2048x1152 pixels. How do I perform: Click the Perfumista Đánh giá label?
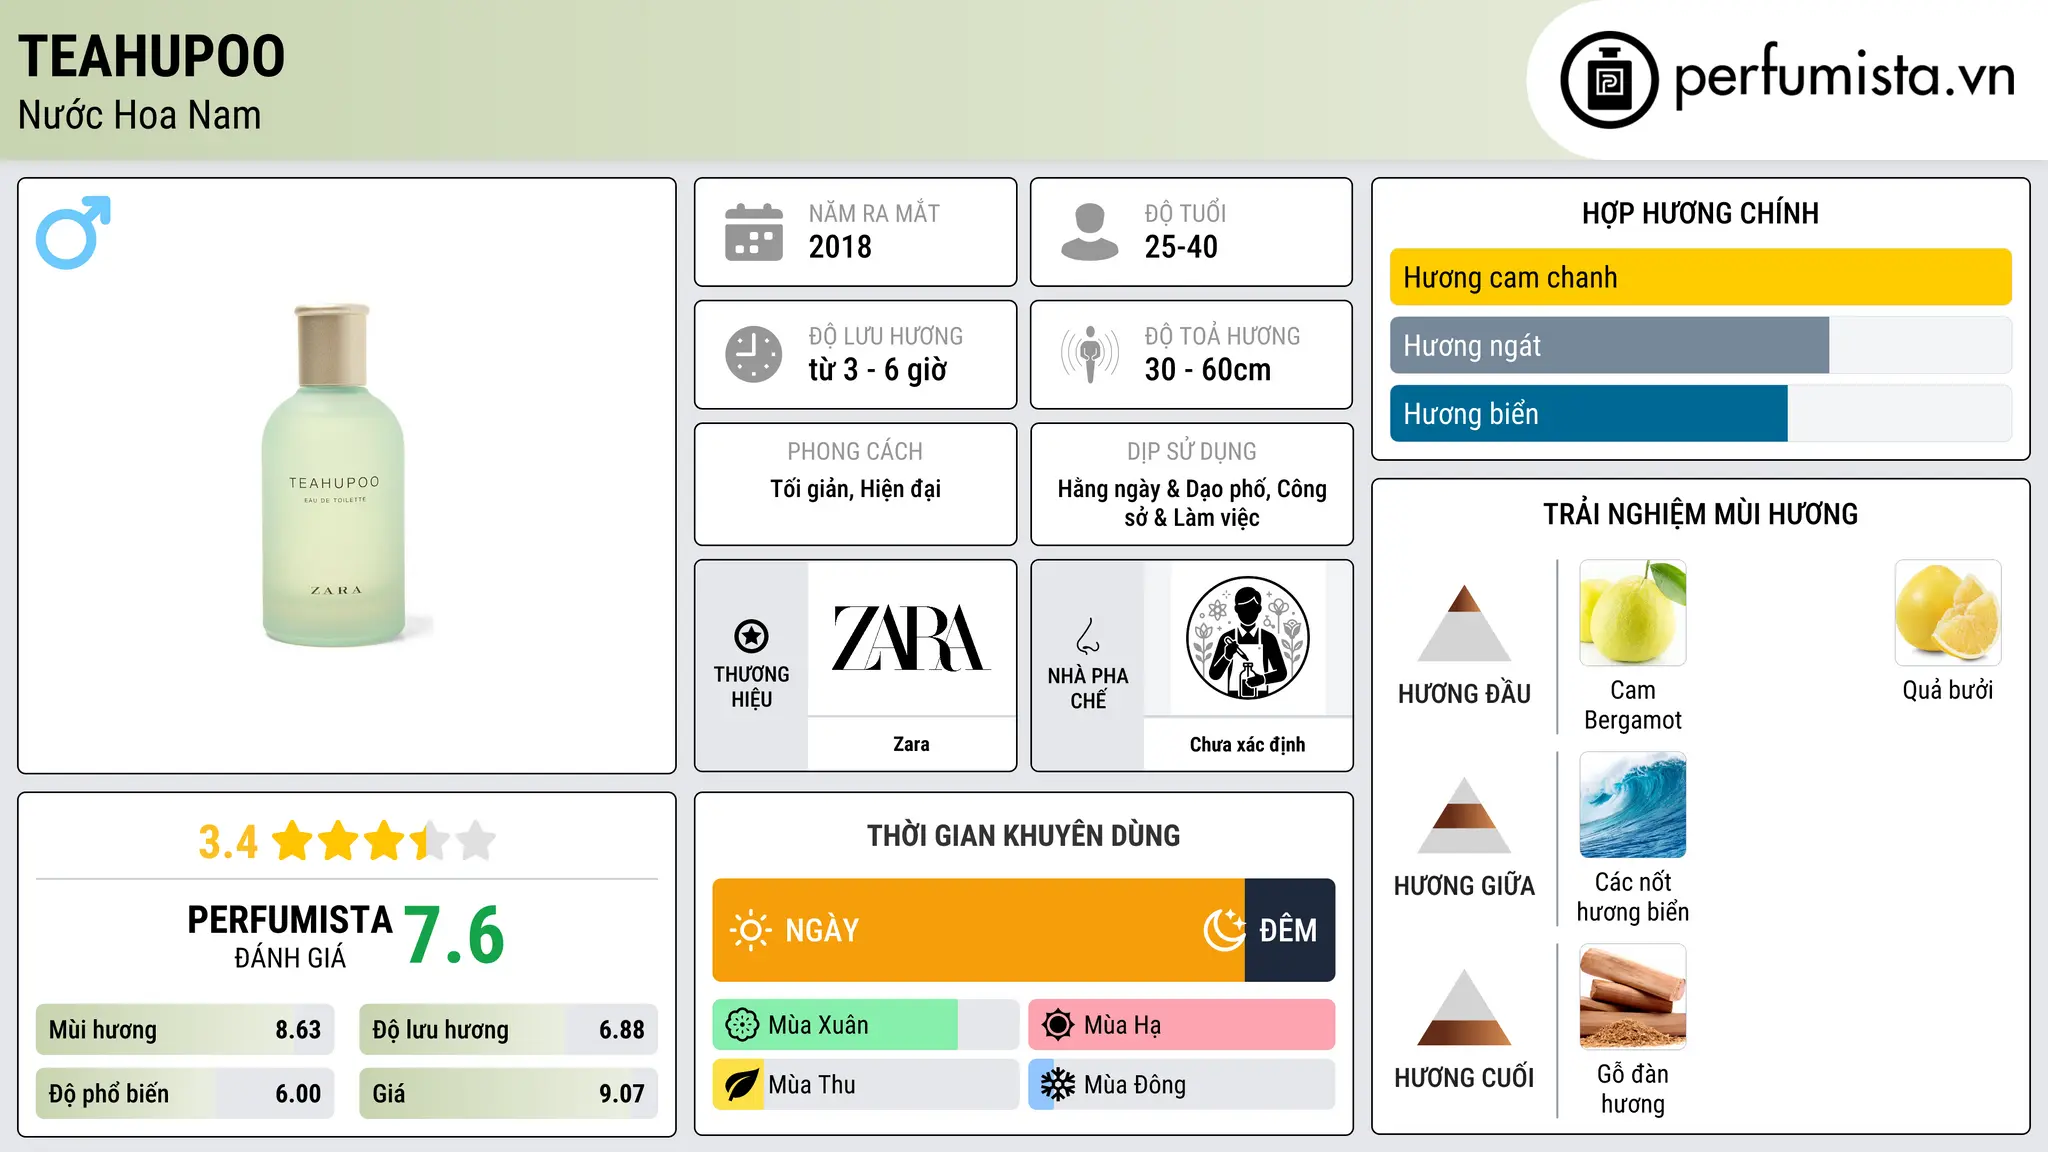pos(290,936)
